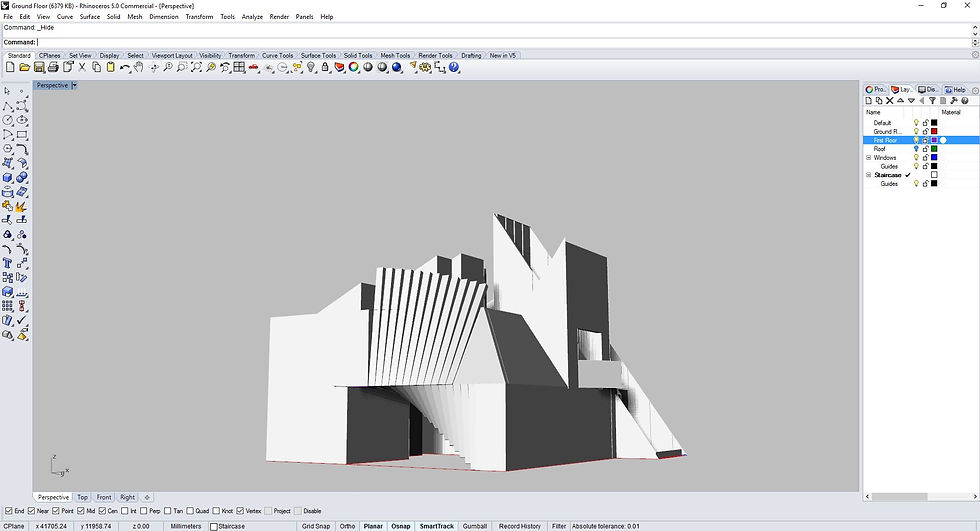Click the Cut scissors icon
The image size is (980, 531).
click(82, 67)
